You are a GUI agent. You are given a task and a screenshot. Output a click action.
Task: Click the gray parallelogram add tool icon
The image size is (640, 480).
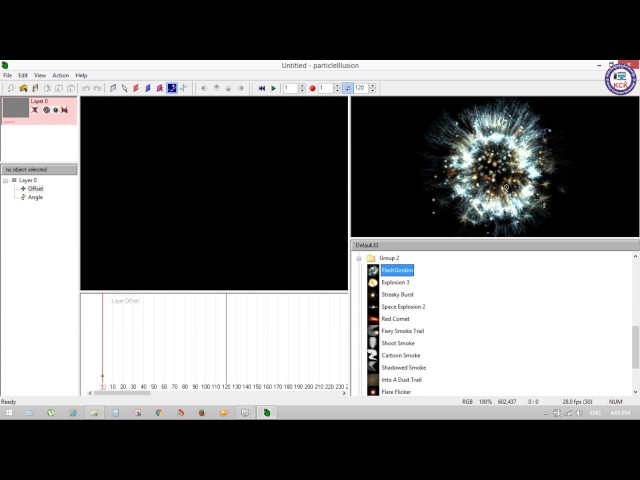coord(113,88)
